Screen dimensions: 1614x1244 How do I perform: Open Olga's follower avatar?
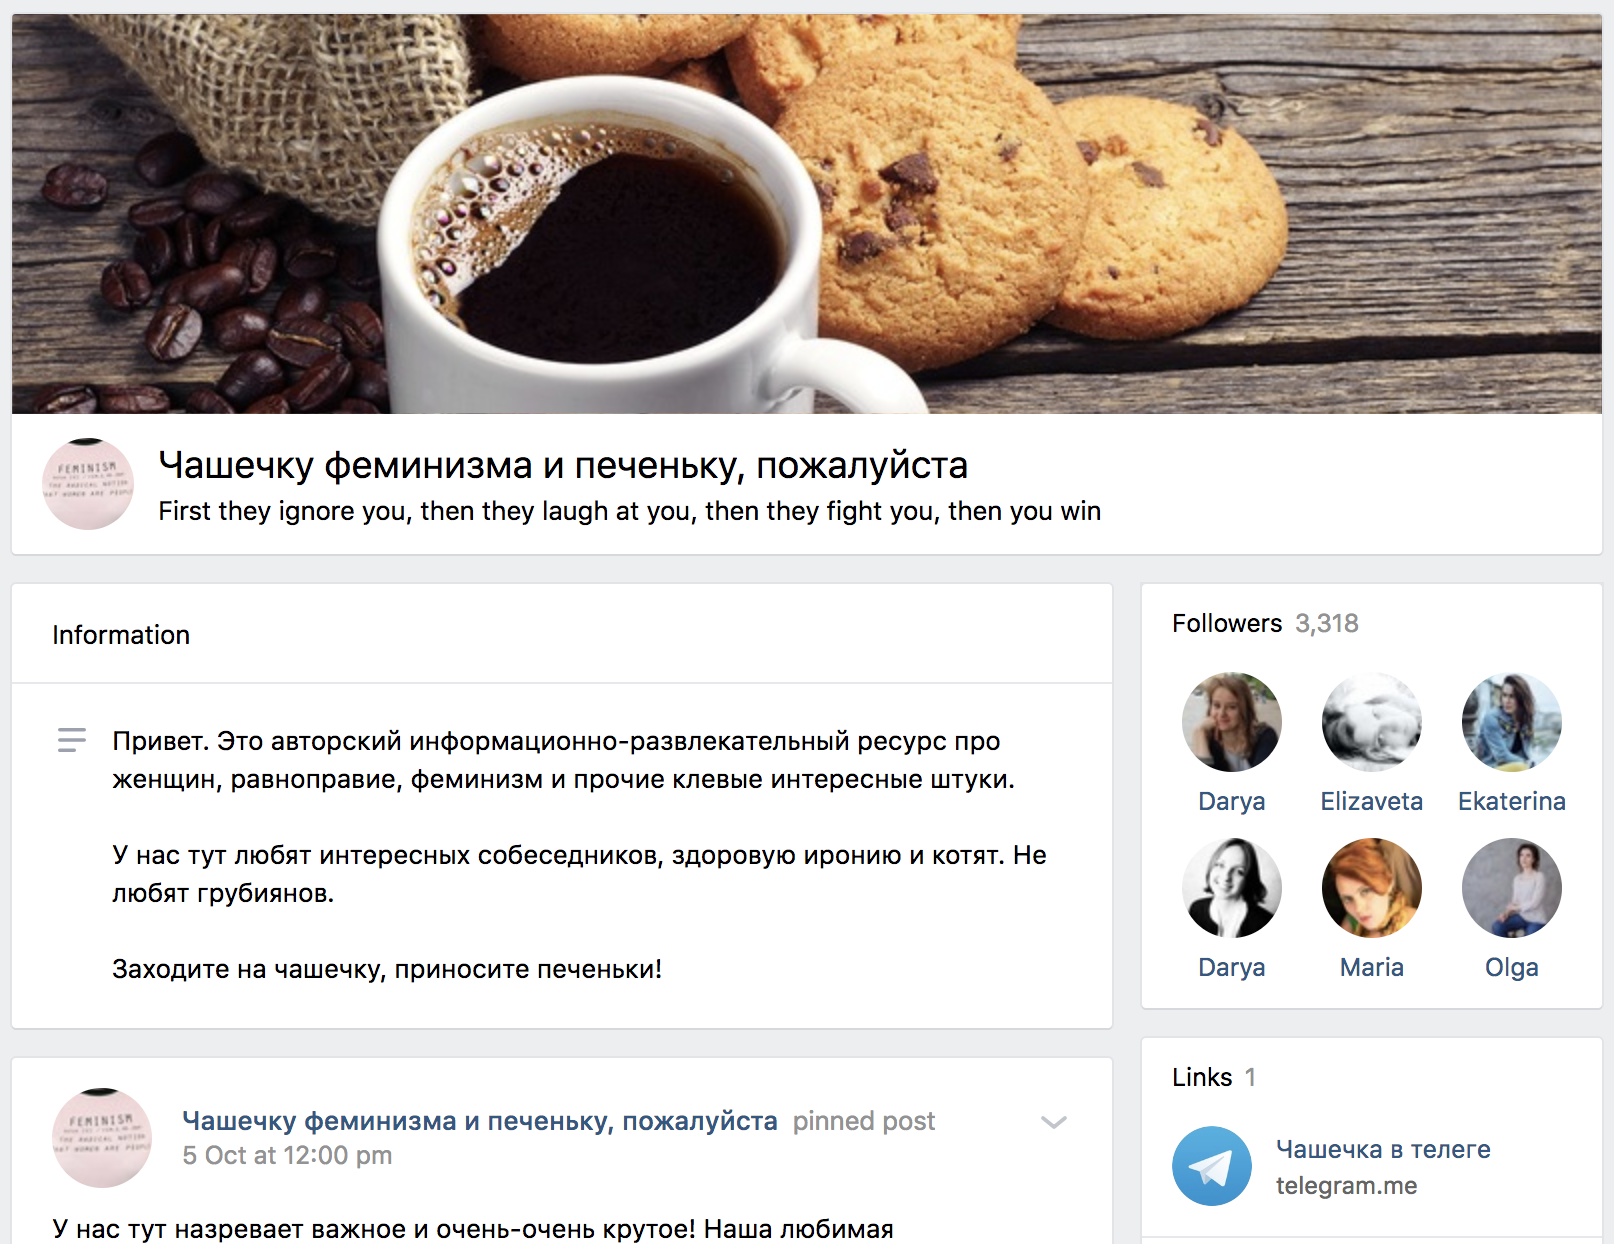(1511, 888)
